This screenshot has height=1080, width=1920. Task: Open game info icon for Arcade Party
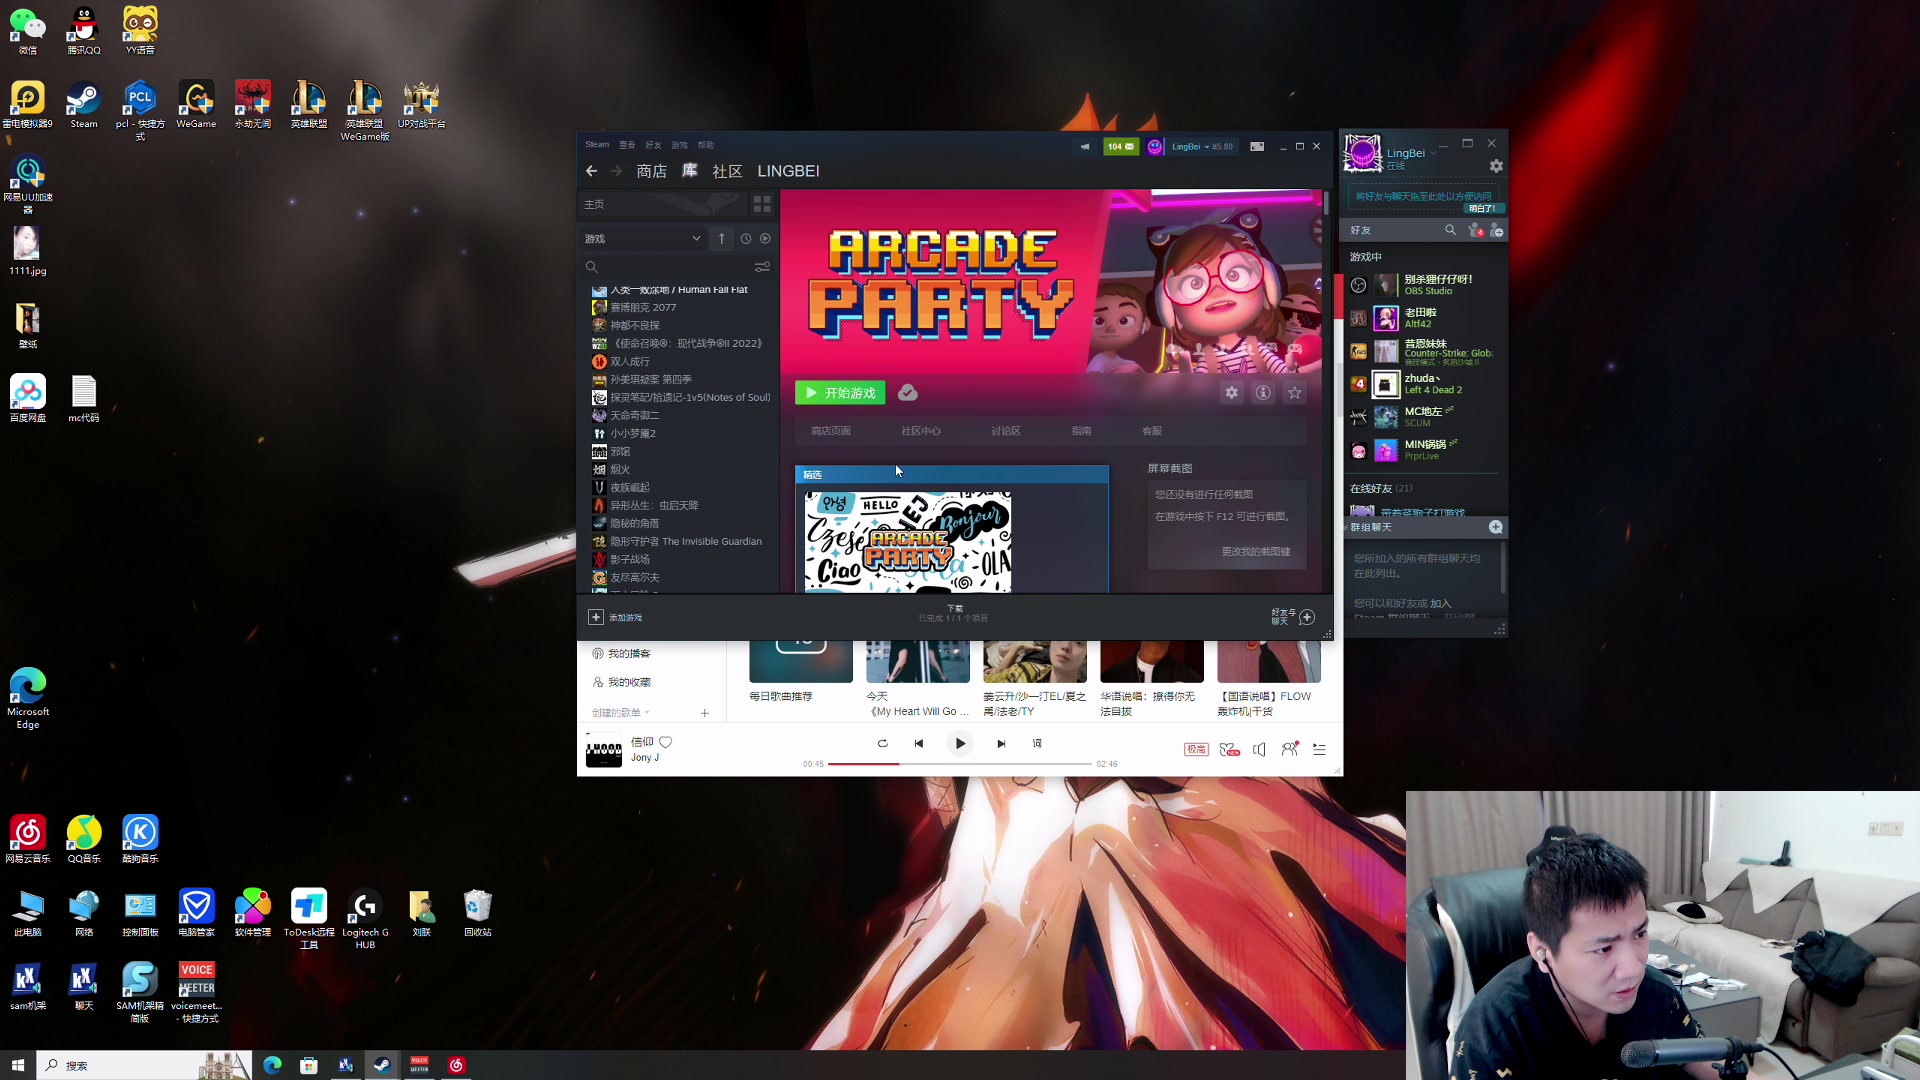[x=1263, y=393]
